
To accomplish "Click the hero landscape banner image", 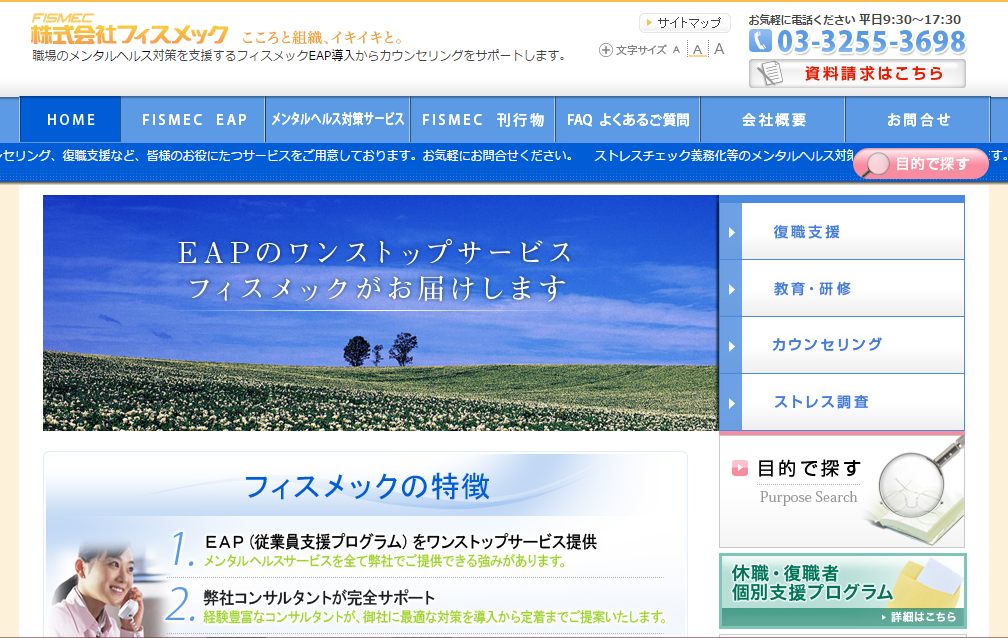I will click(380, 313).
